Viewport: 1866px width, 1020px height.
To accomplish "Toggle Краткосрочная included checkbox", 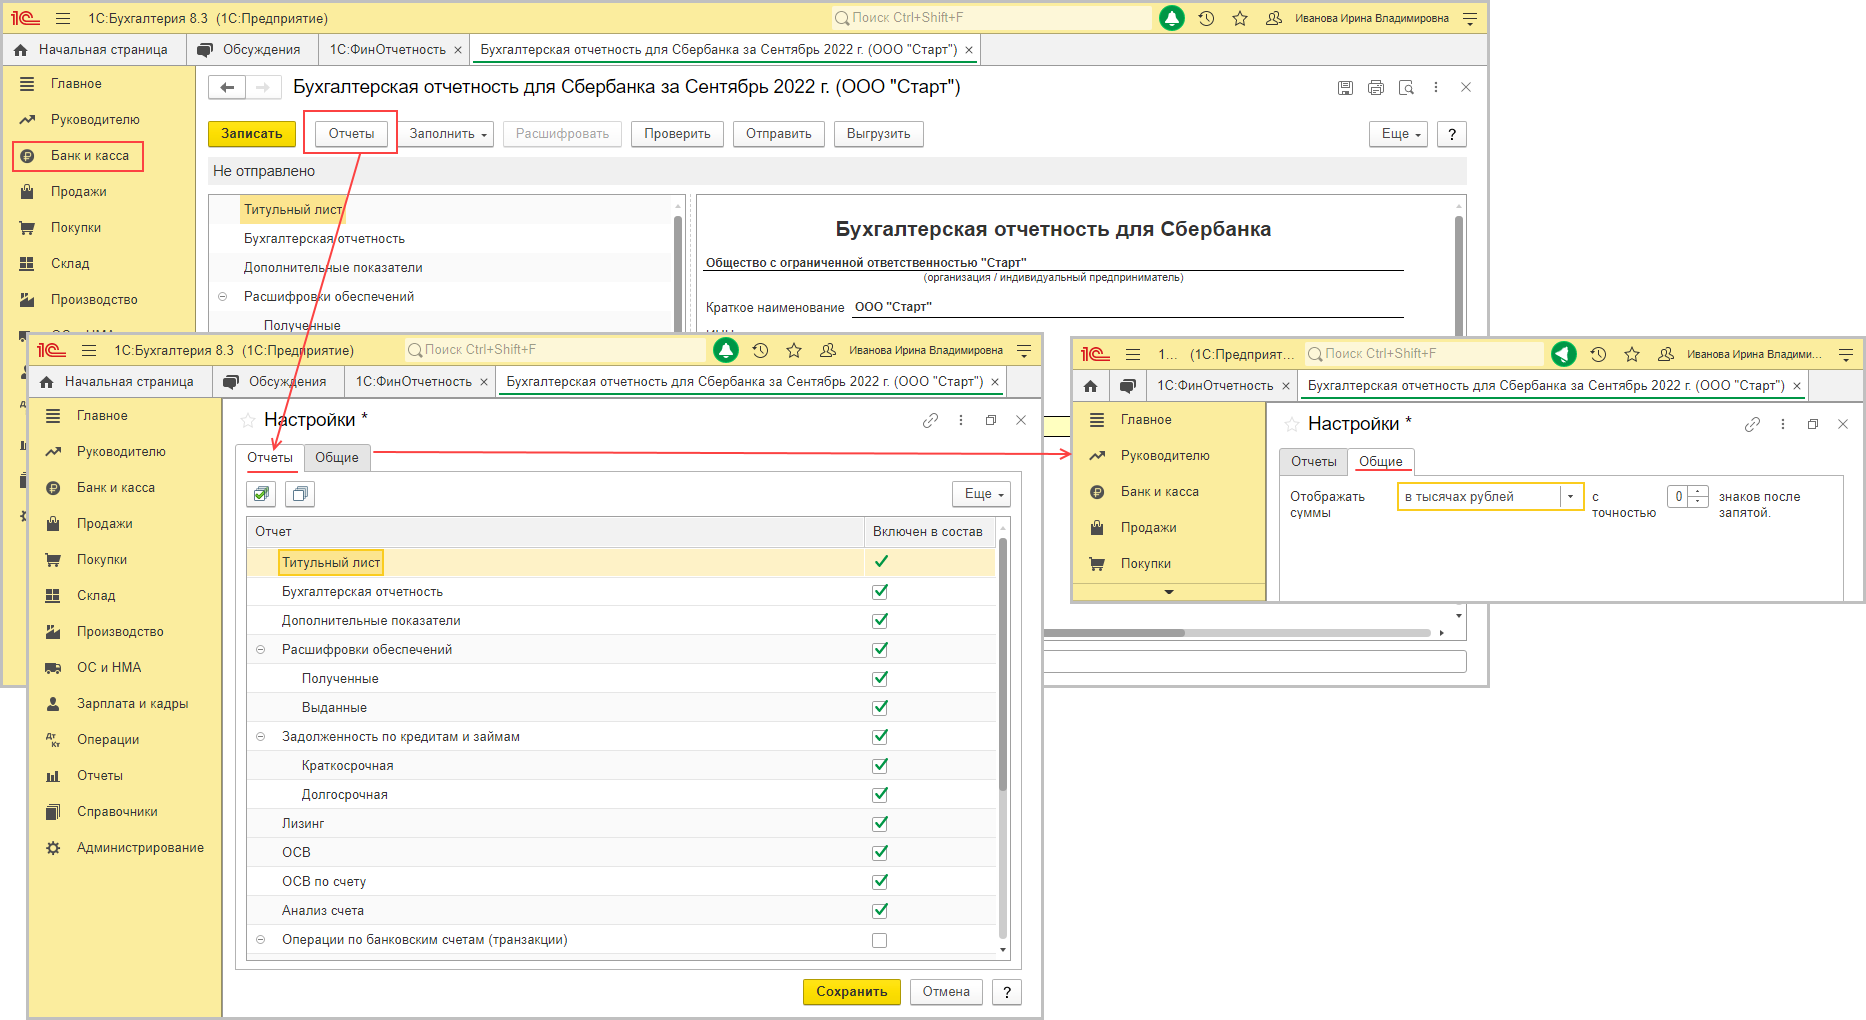I will tap(880, 765).
